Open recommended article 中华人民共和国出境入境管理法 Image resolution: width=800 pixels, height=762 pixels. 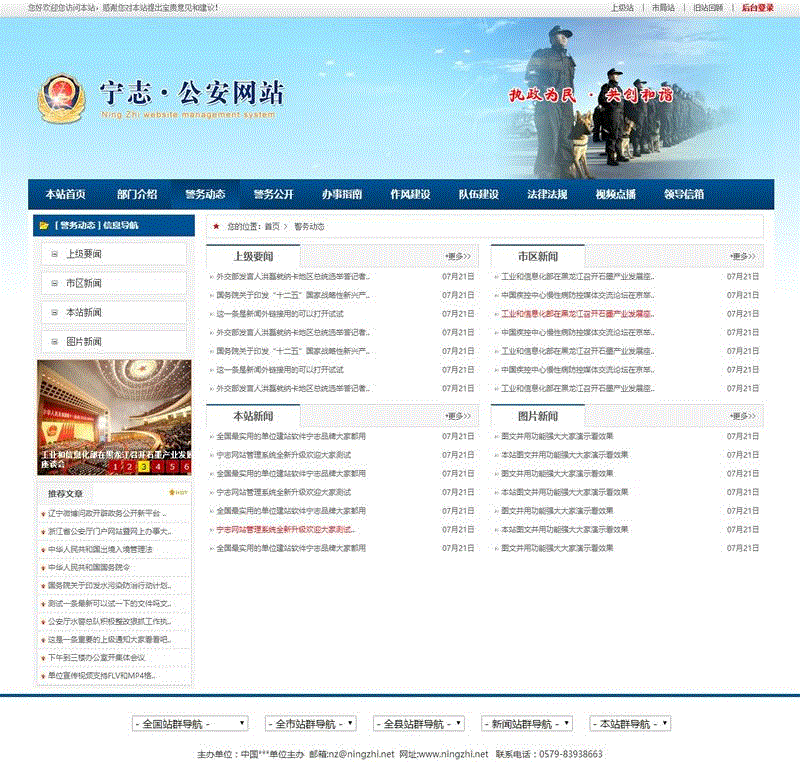[x=100, y=549]
